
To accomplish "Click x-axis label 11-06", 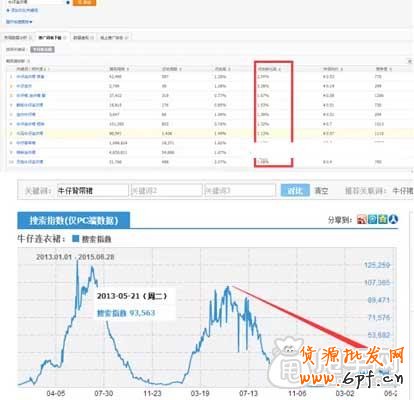I will pyautogui.click(x=297, y=393).
